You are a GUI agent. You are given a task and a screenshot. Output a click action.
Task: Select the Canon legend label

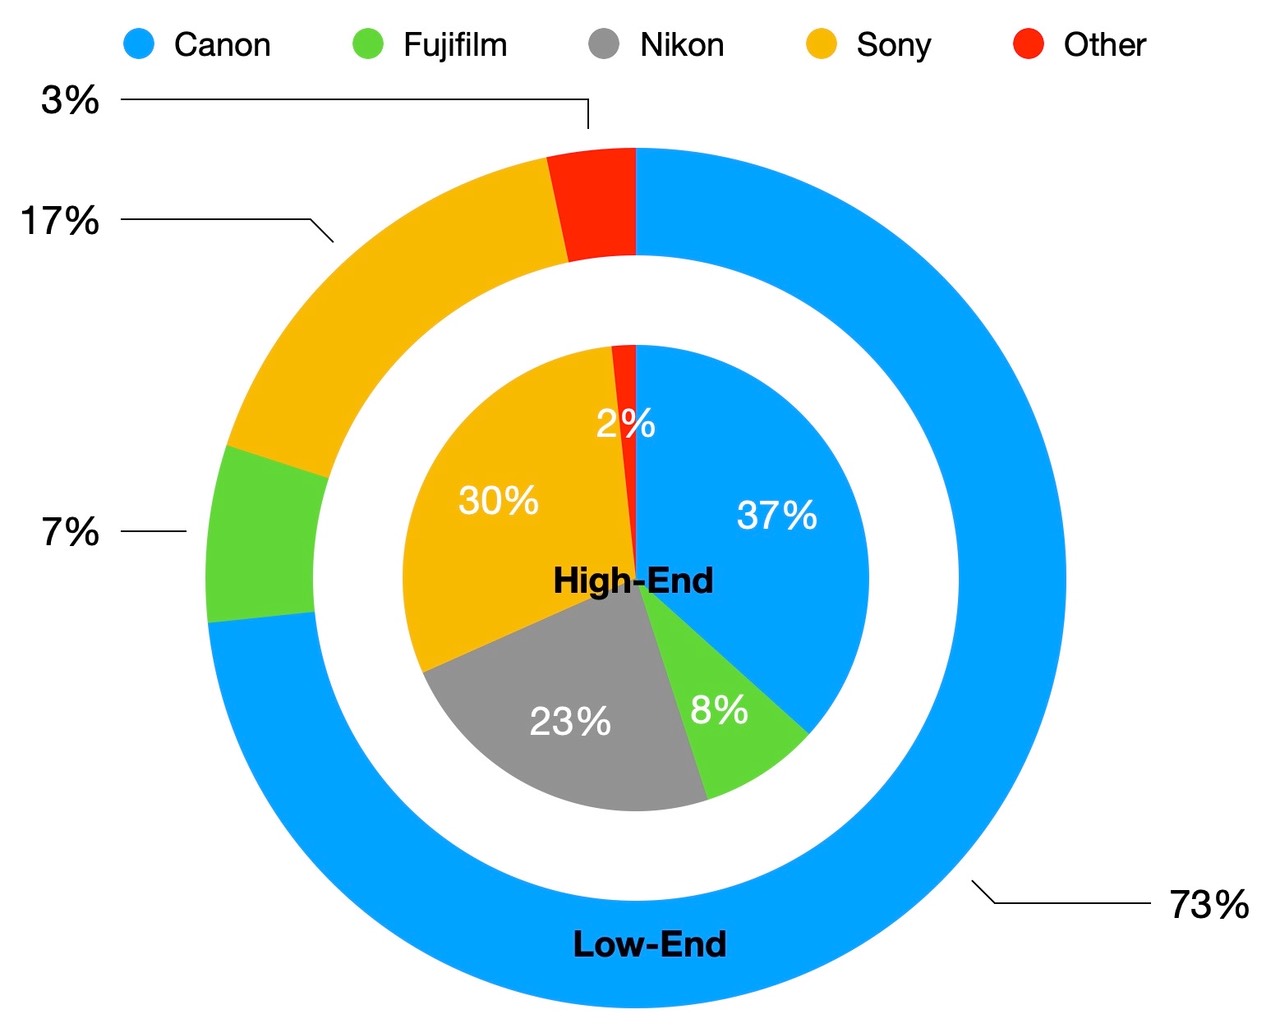click(x=222, y=45)
